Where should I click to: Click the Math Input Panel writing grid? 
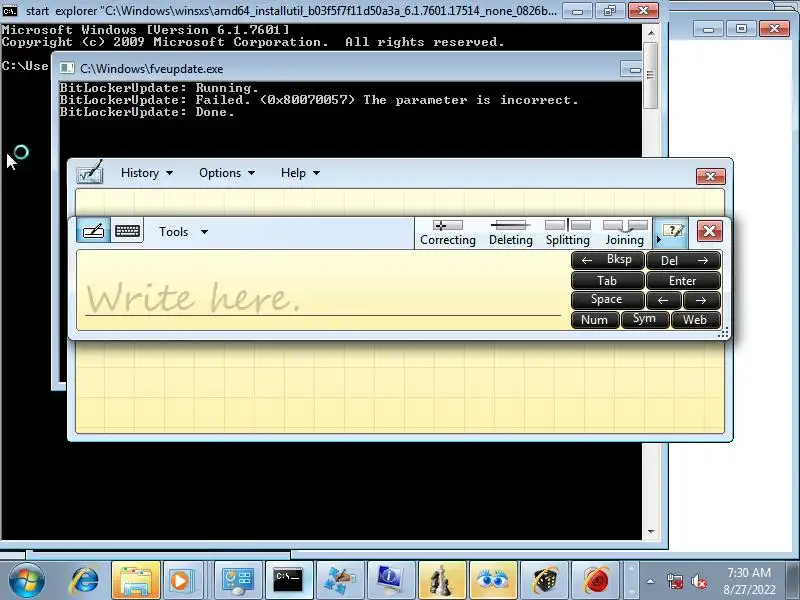click(x=399, y=388)
